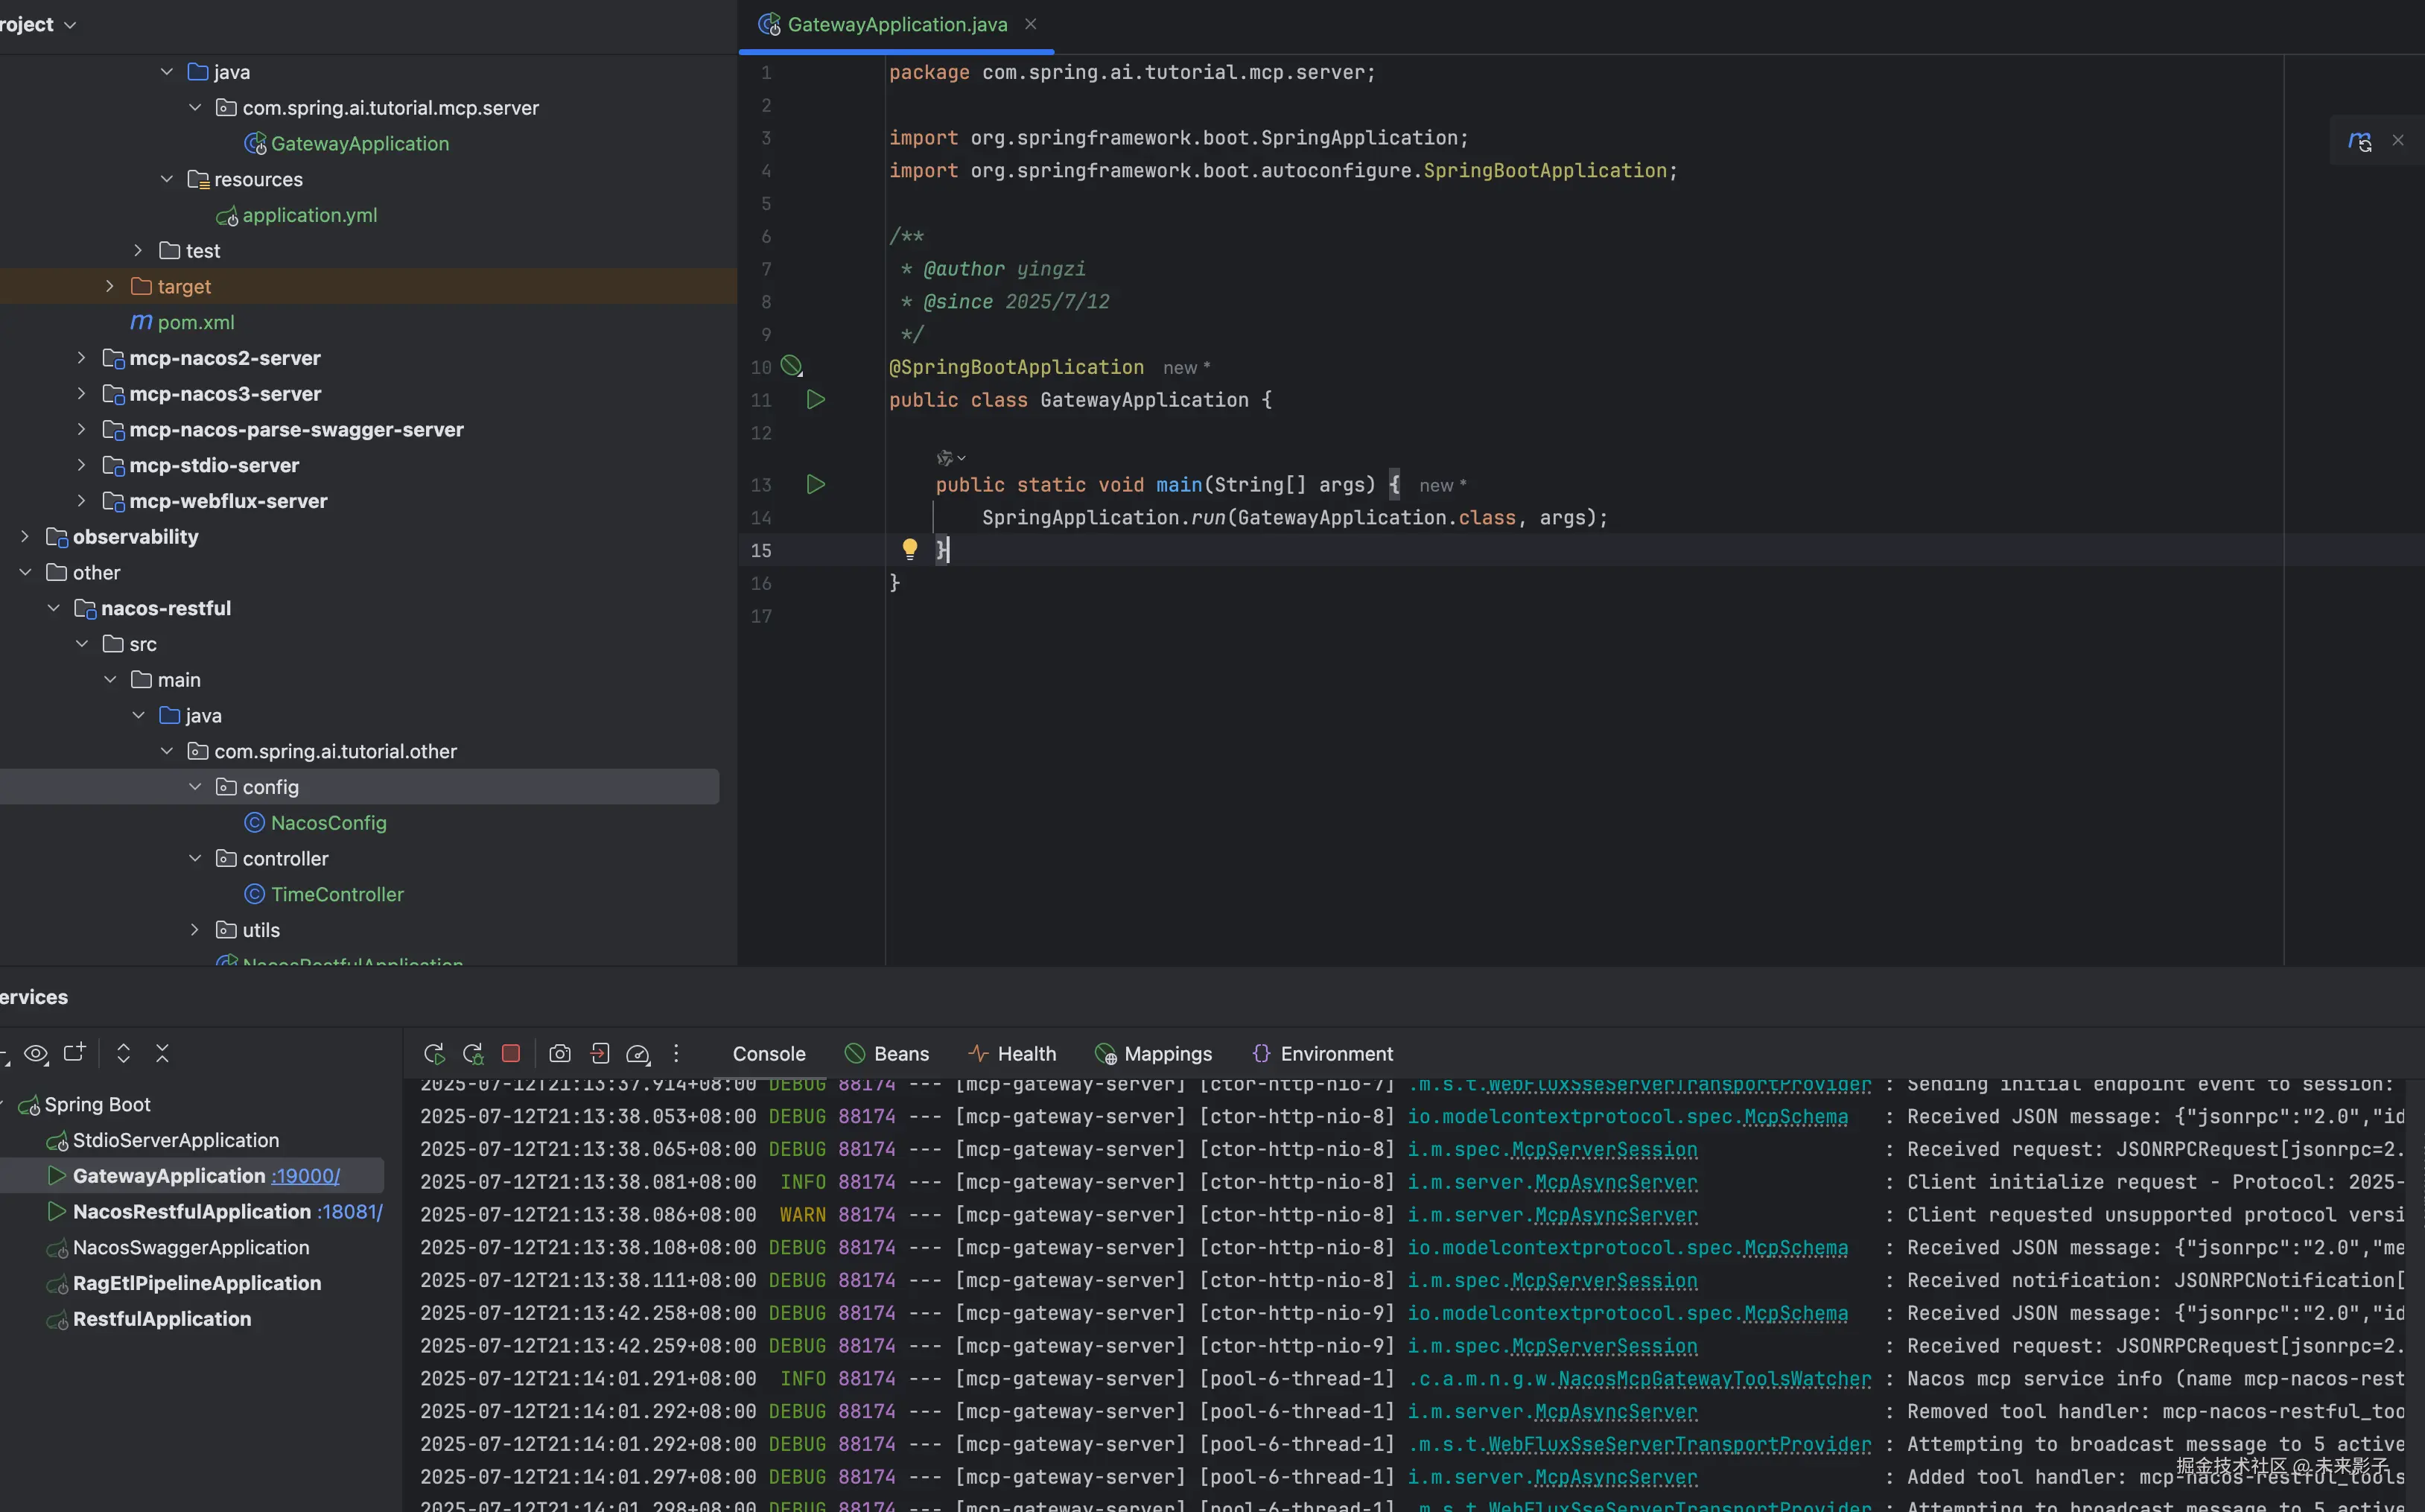Stop the running GatewayApplication

click(511, 1053)
